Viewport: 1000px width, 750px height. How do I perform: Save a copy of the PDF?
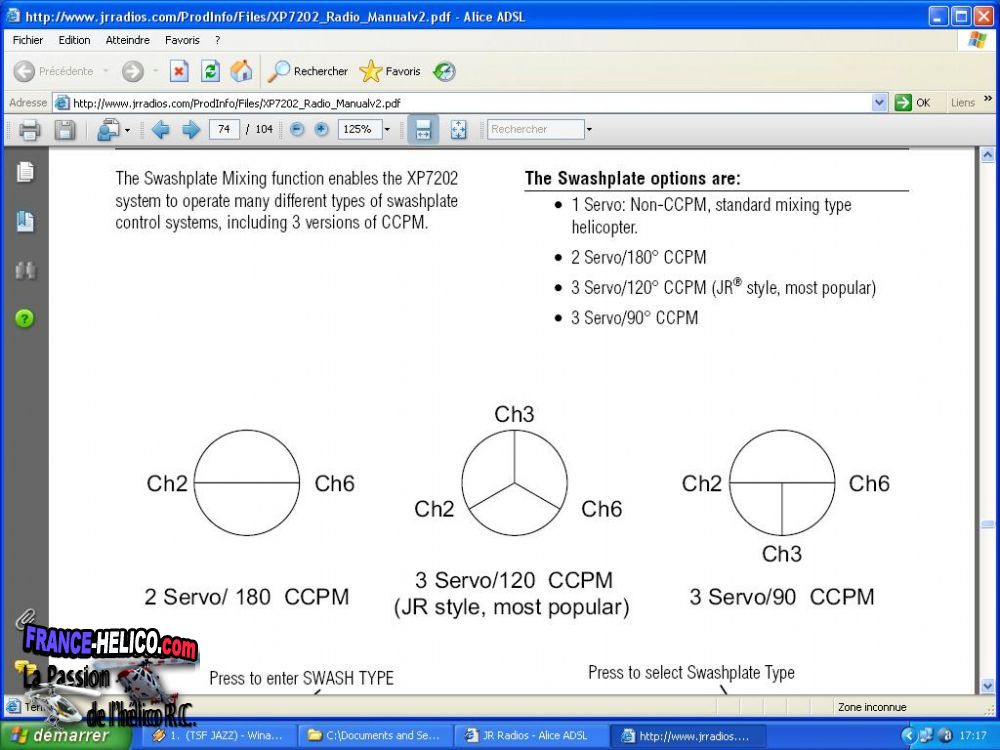pyautogui.click(x=64, y=129)
